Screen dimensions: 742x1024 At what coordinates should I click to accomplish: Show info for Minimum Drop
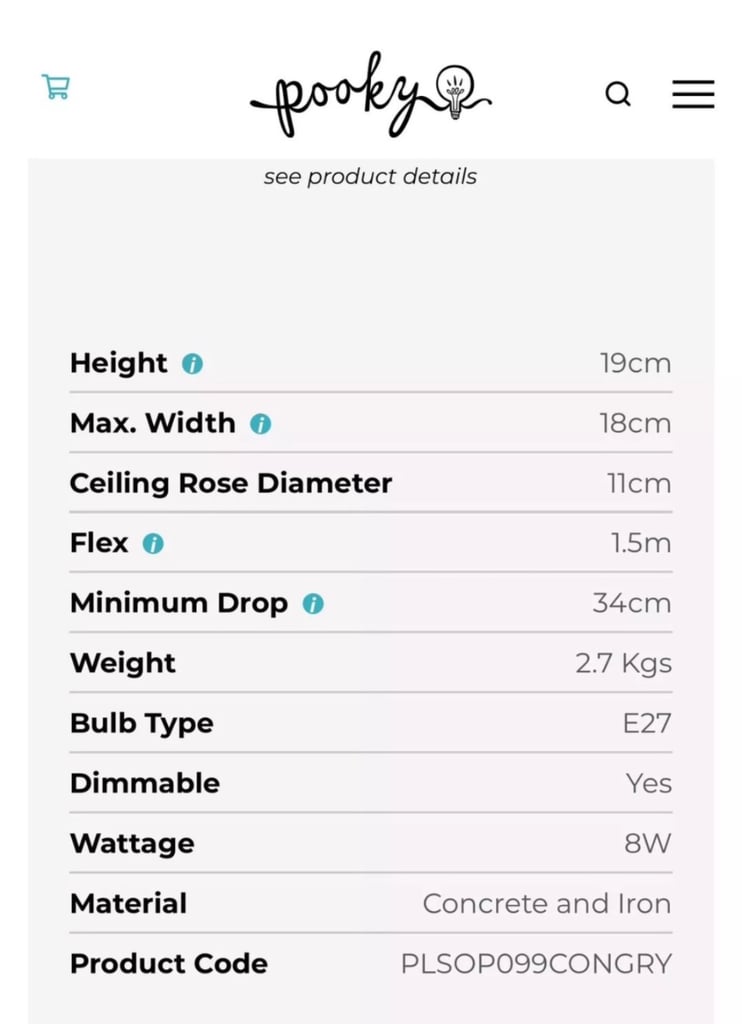point(313,604)
